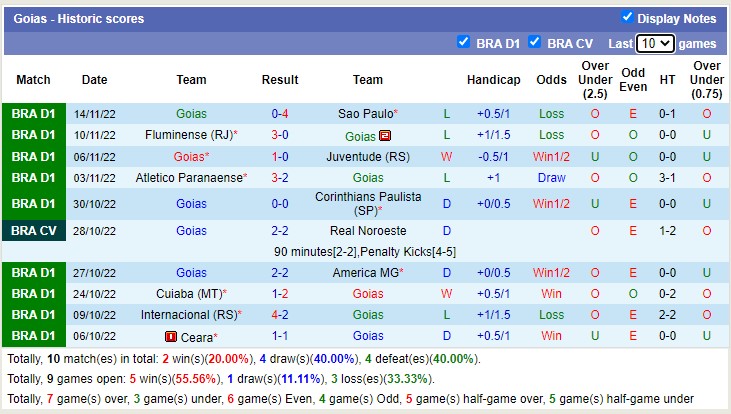Click the Odds column header
The image size is (731, 414).
550,80
